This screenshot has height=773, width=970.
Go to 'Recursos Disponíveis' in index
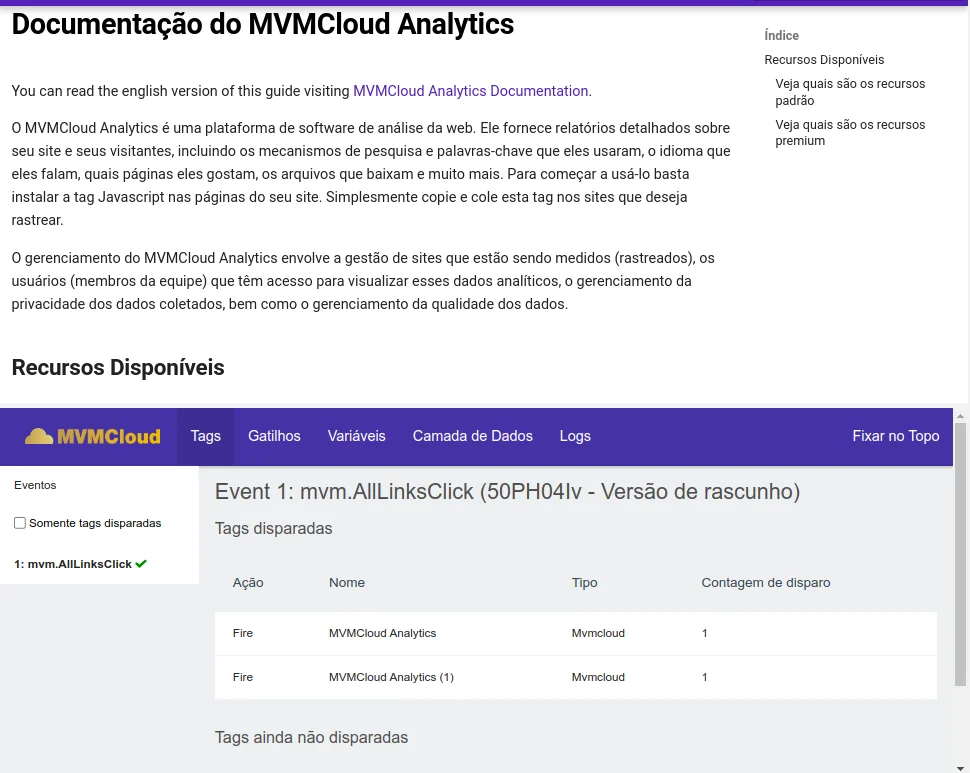[x=824, y=60]
